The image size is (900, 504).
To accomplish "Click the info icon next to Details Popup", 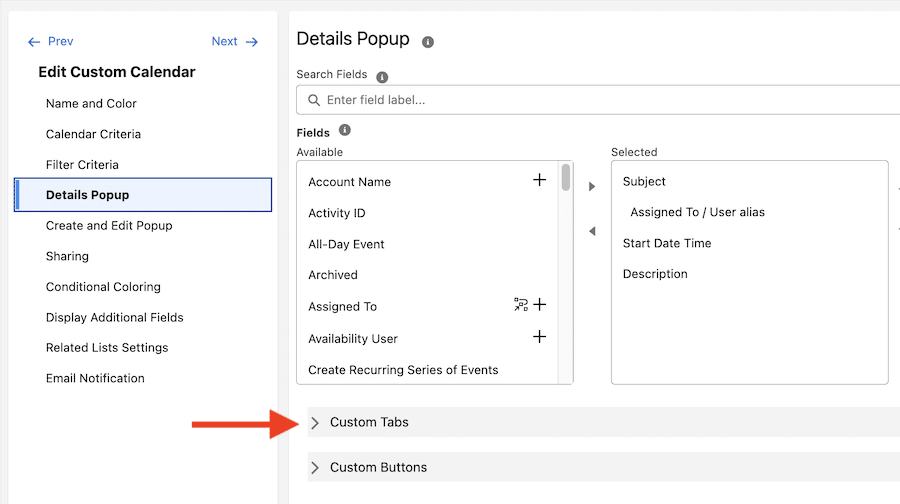I will 428,42.
